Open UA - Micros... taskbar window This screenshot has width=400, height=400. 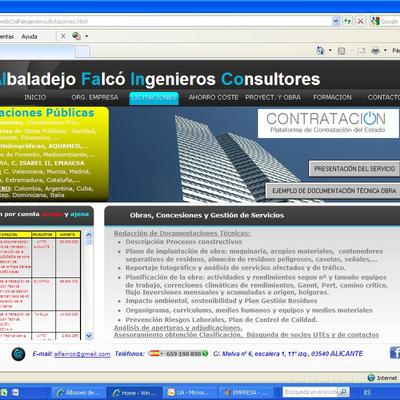pyautogui.click(x=191, y=393)
